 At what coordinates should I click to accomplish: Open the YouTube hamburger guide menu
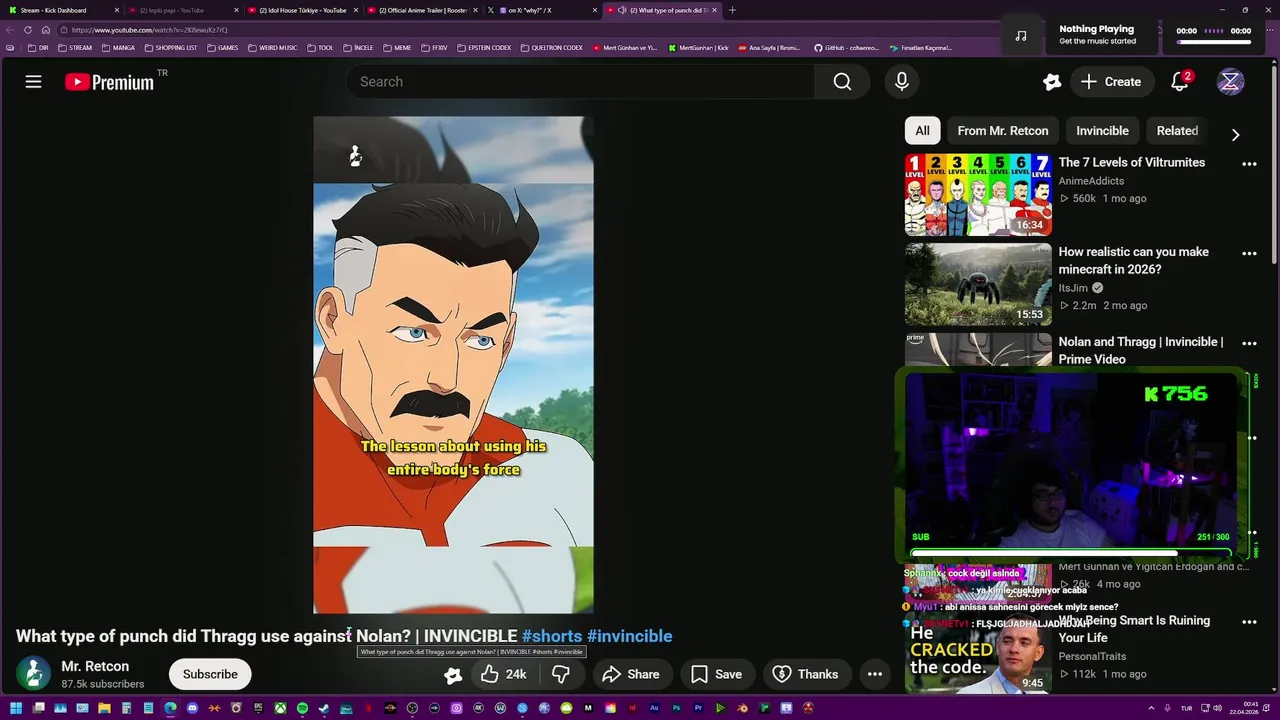click(33, 82)
